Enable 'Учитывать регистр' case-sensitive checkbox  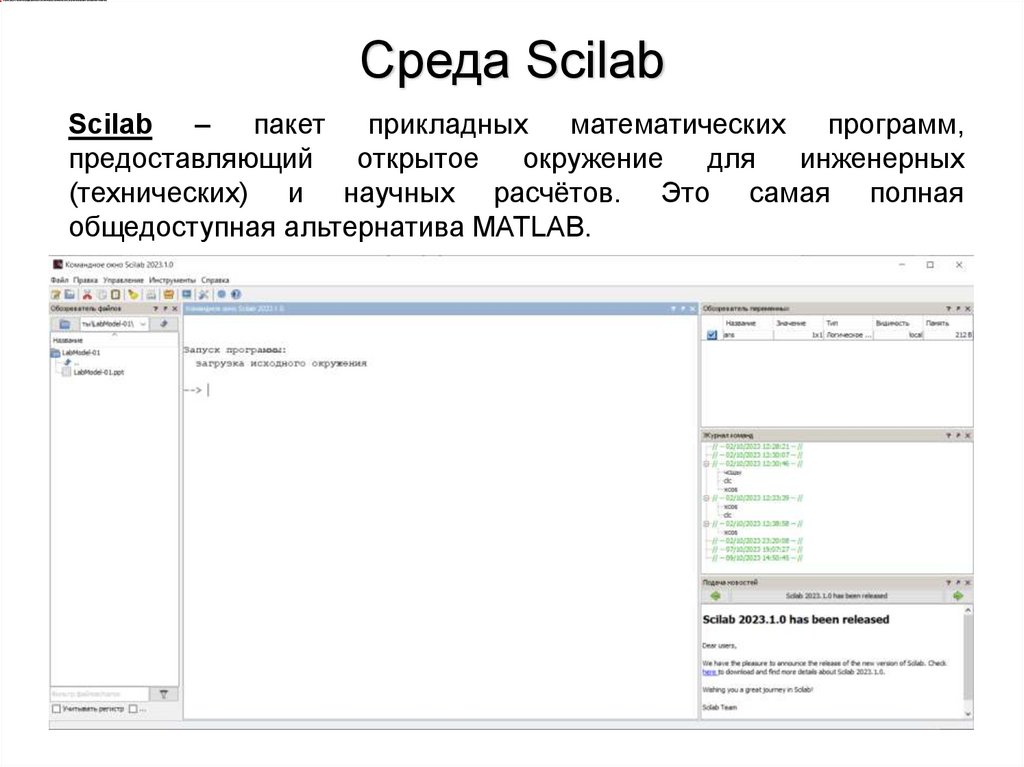point(56,709)
